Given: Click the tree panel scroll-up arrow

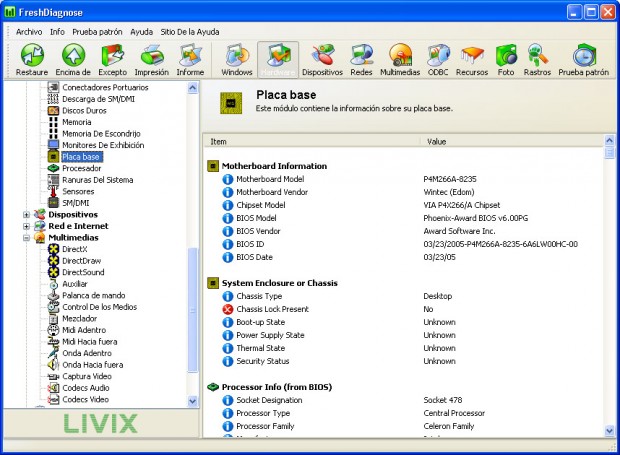Looking at the screenshot, I should (x=193, y=87).
